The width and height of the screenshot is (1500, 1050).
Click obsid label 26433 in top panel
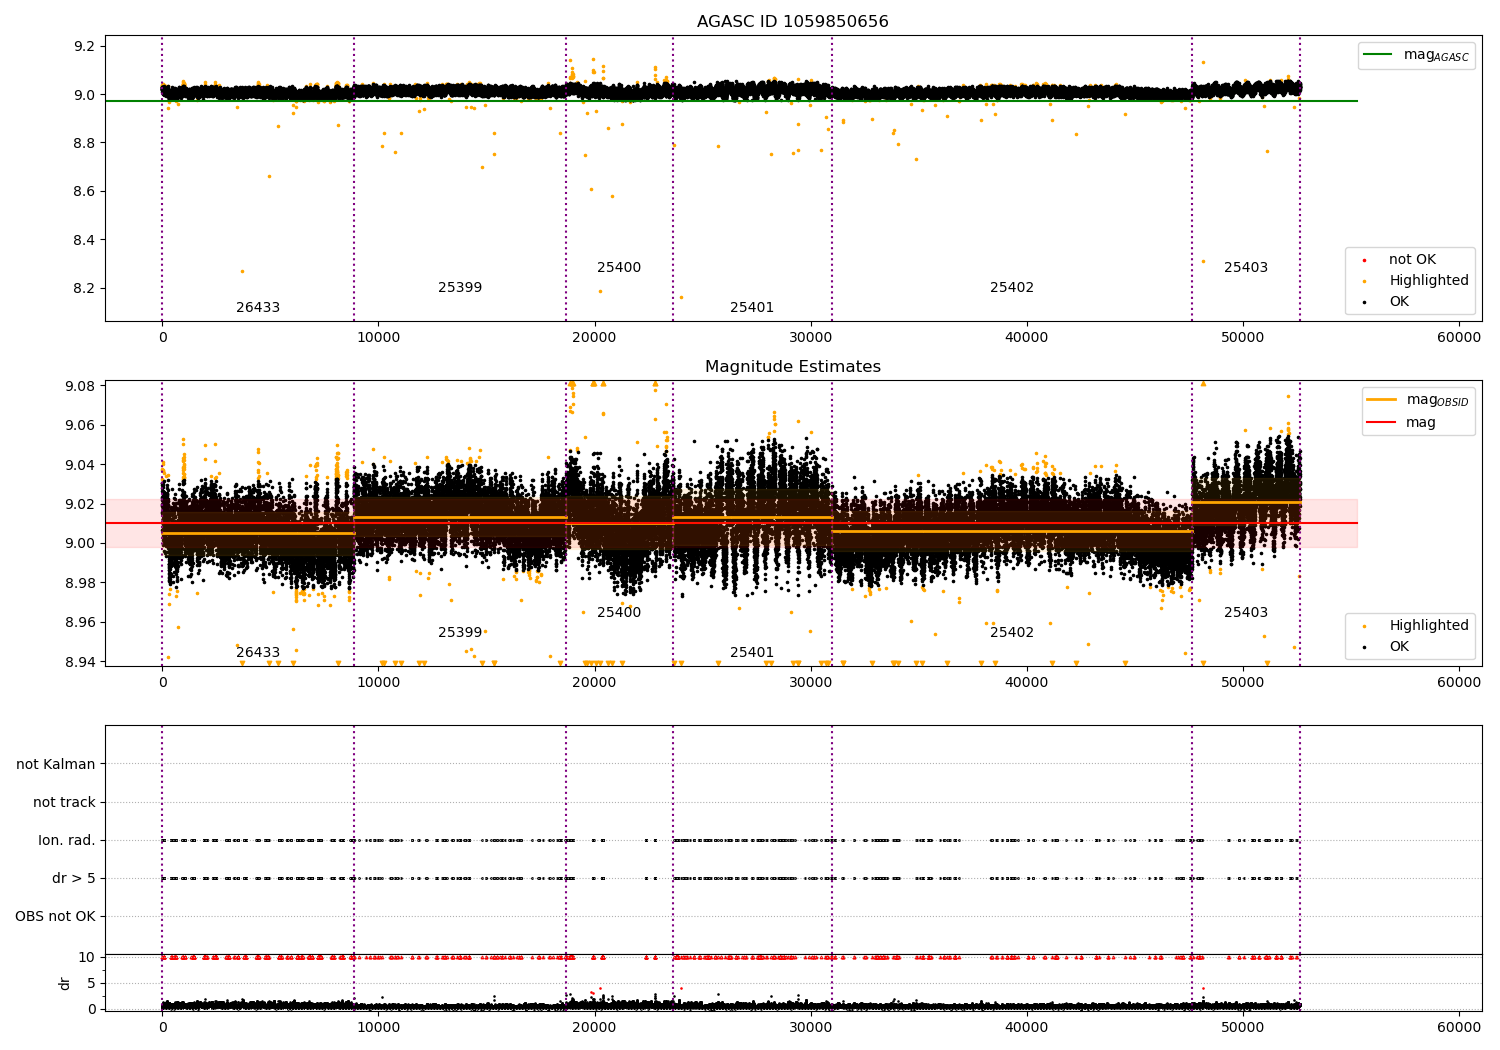pyautogui.click(x=258, y=308)
